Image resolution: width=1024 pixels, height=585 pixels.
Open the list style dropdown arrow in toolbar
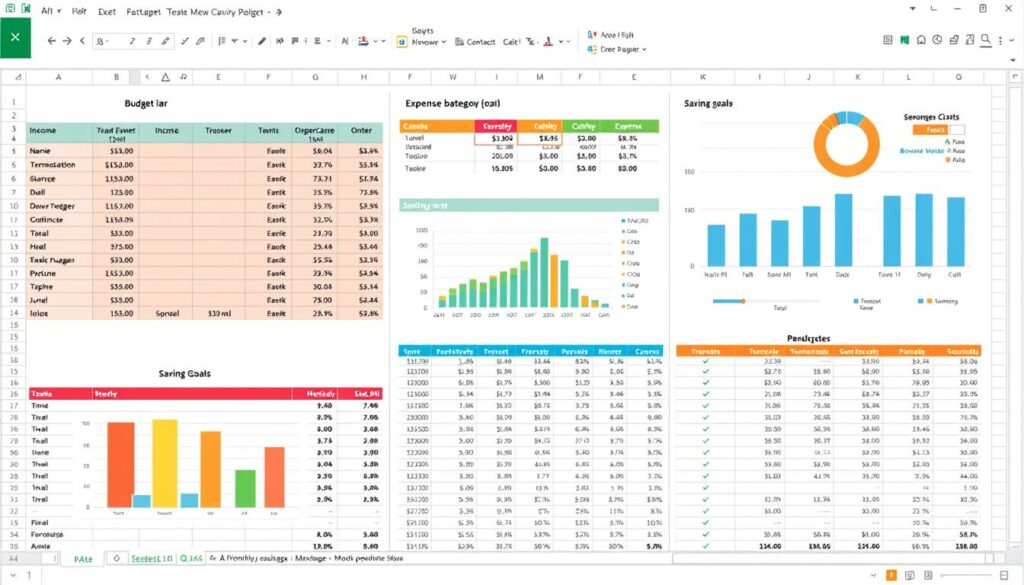[x=245, y=41]
